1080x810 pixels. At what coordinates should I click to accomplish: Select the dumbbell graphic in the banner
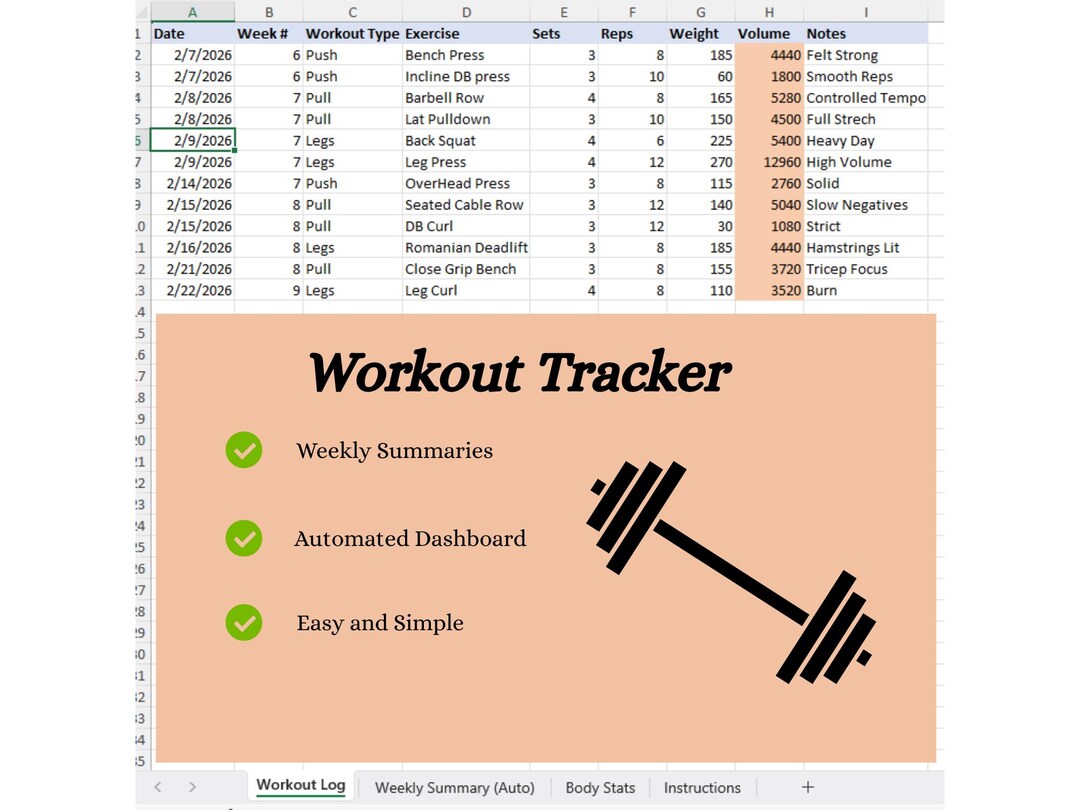[x=731, y=572]
